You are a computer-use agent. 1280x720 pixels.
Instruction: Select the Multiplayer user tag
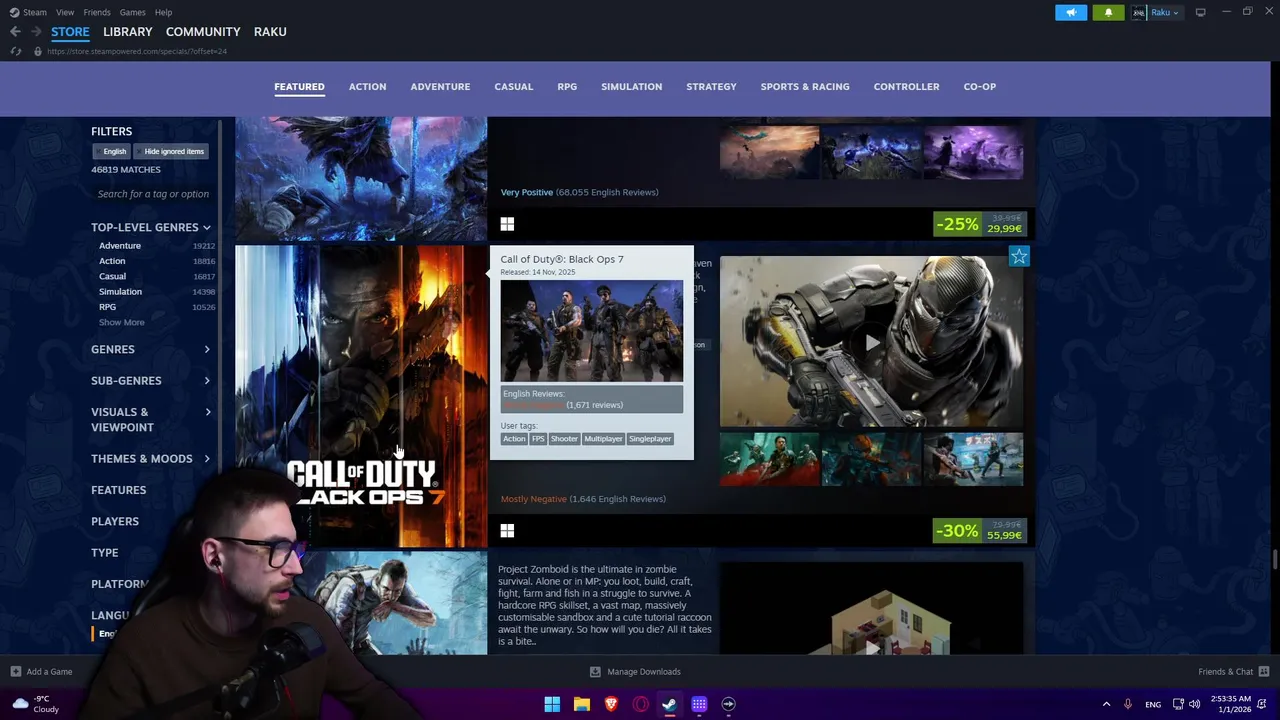603,439
